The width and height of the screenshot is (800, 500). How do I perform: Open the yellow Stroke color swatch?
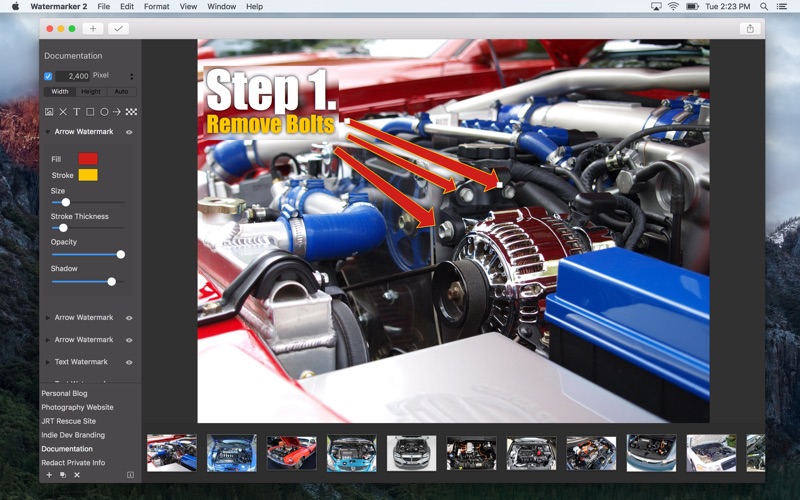coord(88,175)
